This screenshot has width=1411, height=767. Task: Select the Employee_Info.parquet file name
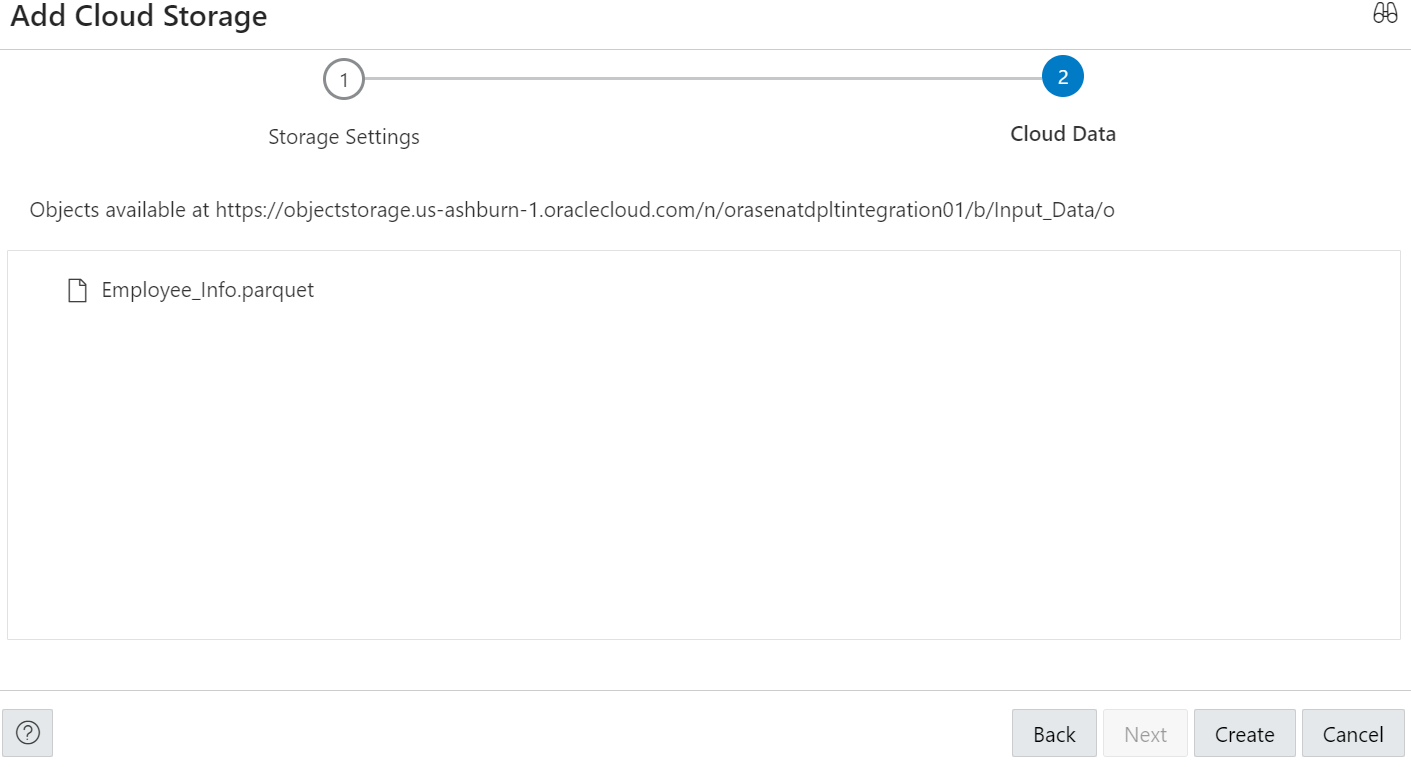[208, 290]
